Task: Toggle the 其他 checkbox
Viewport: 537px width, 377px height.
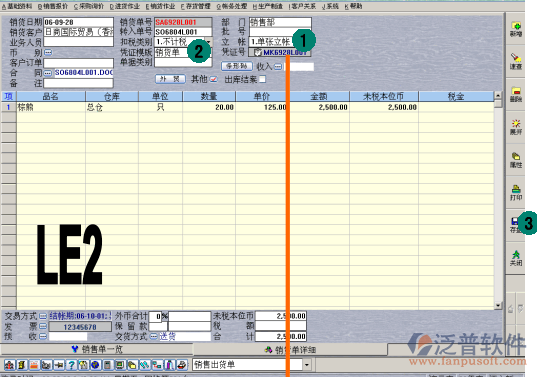Action: point(214,79)
